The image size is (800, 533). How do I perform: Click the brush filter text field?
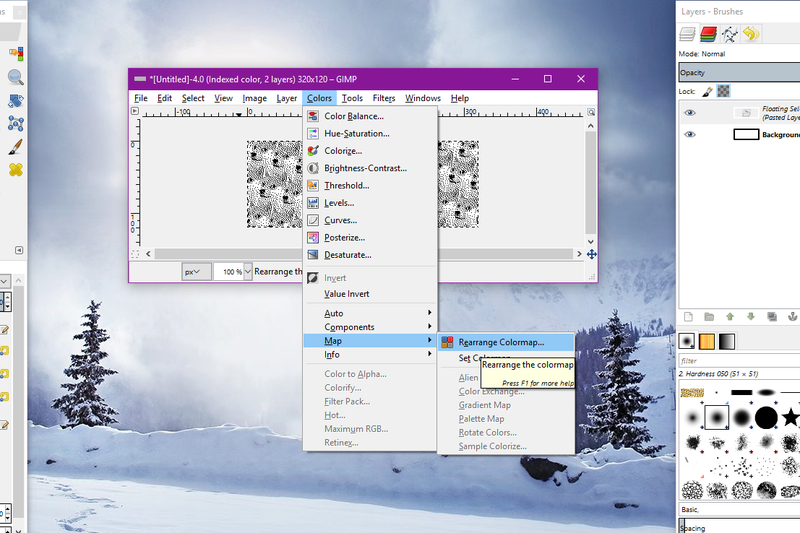[738, 360]
